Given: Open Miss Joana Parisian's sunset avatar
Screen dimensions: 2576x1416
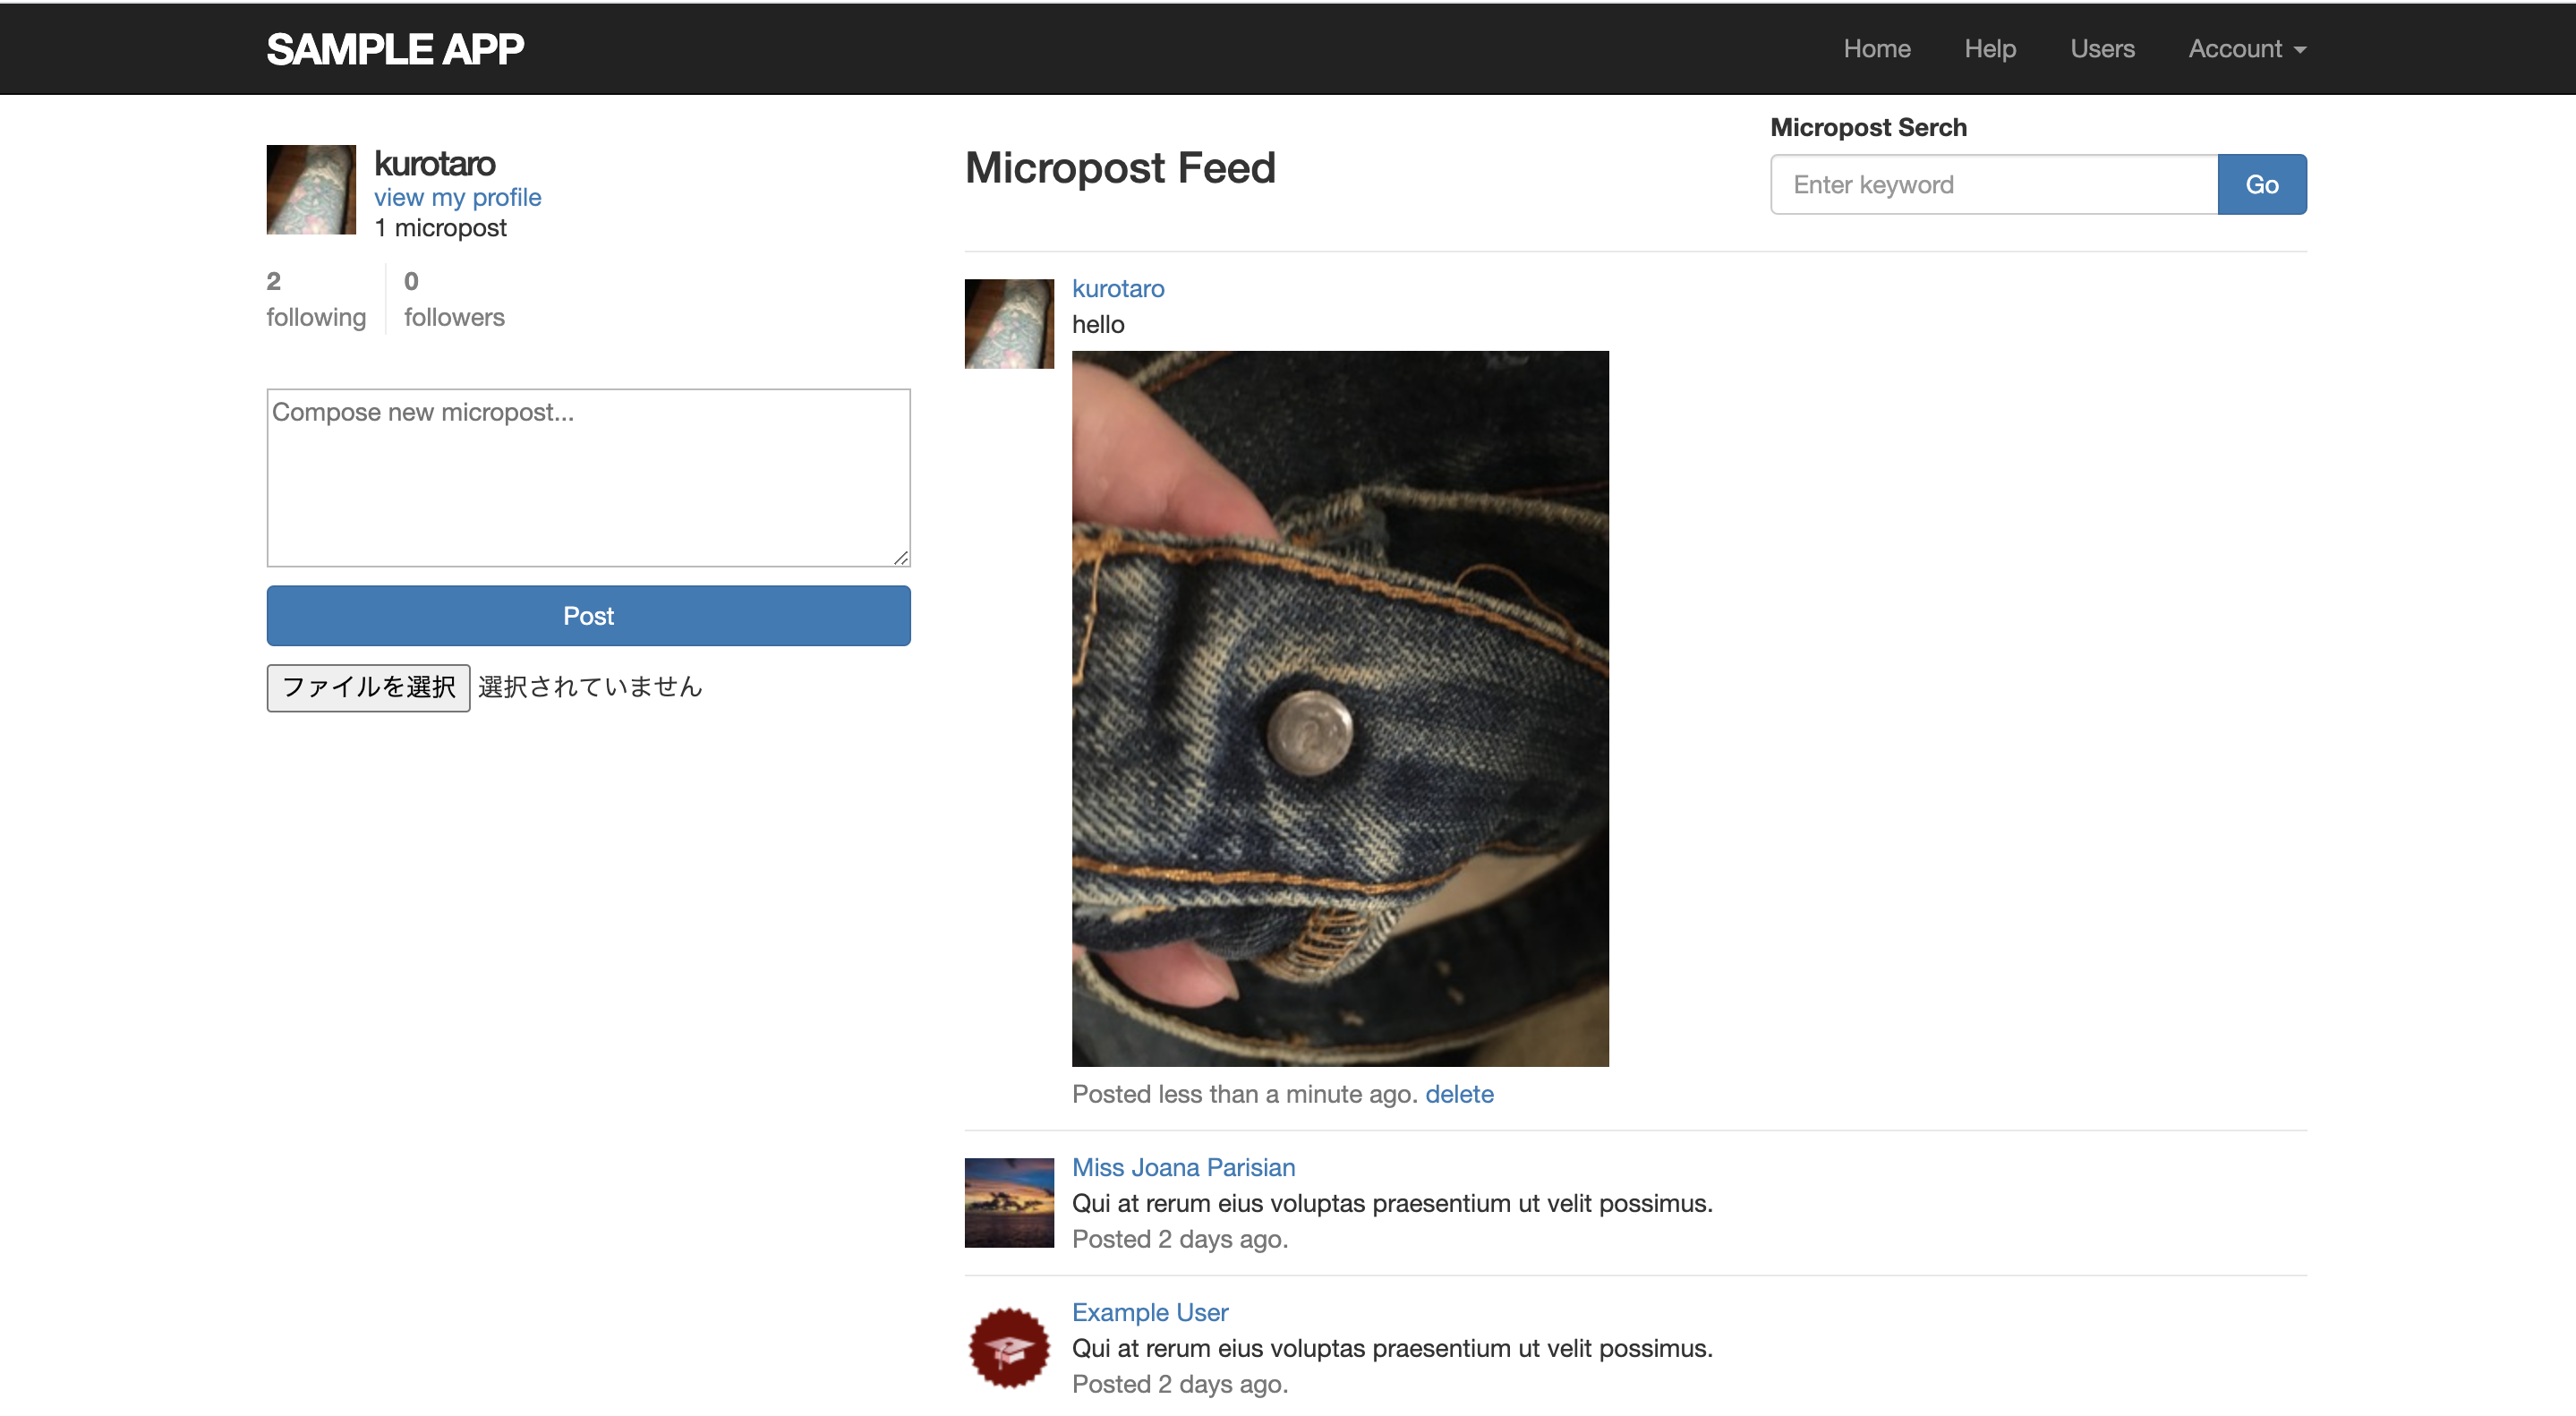Looking at the screenshot, I should click(1009, 1202).
